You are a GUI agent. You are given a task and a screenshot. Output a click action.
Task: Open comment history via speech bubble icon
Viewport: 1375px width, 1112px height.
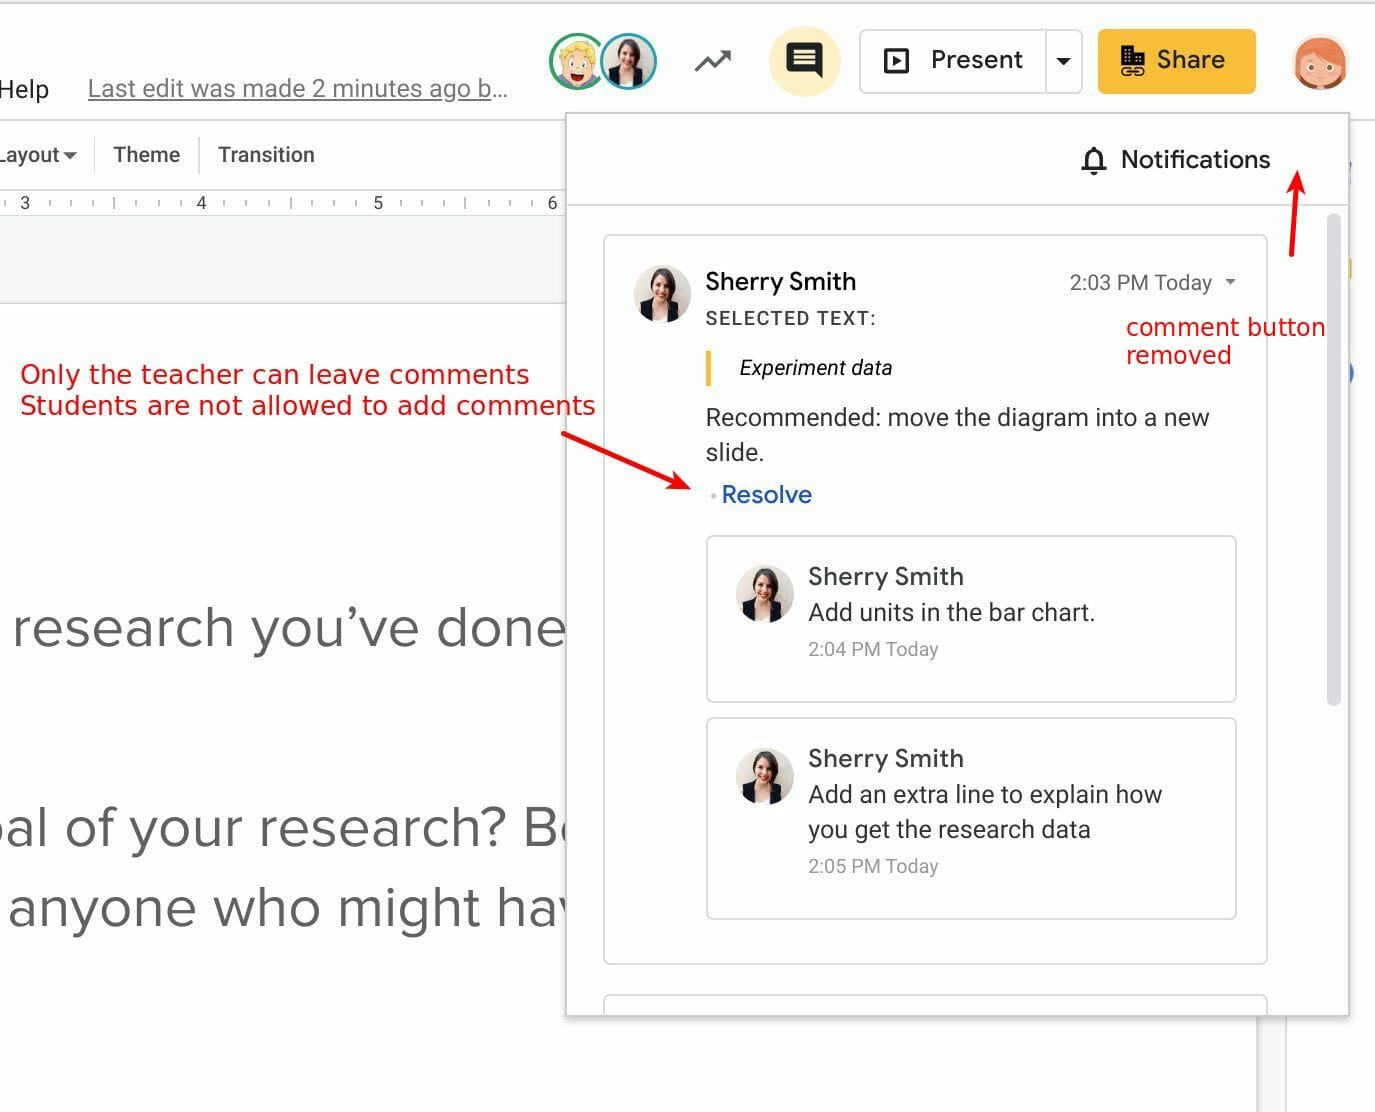click(803, 60)
